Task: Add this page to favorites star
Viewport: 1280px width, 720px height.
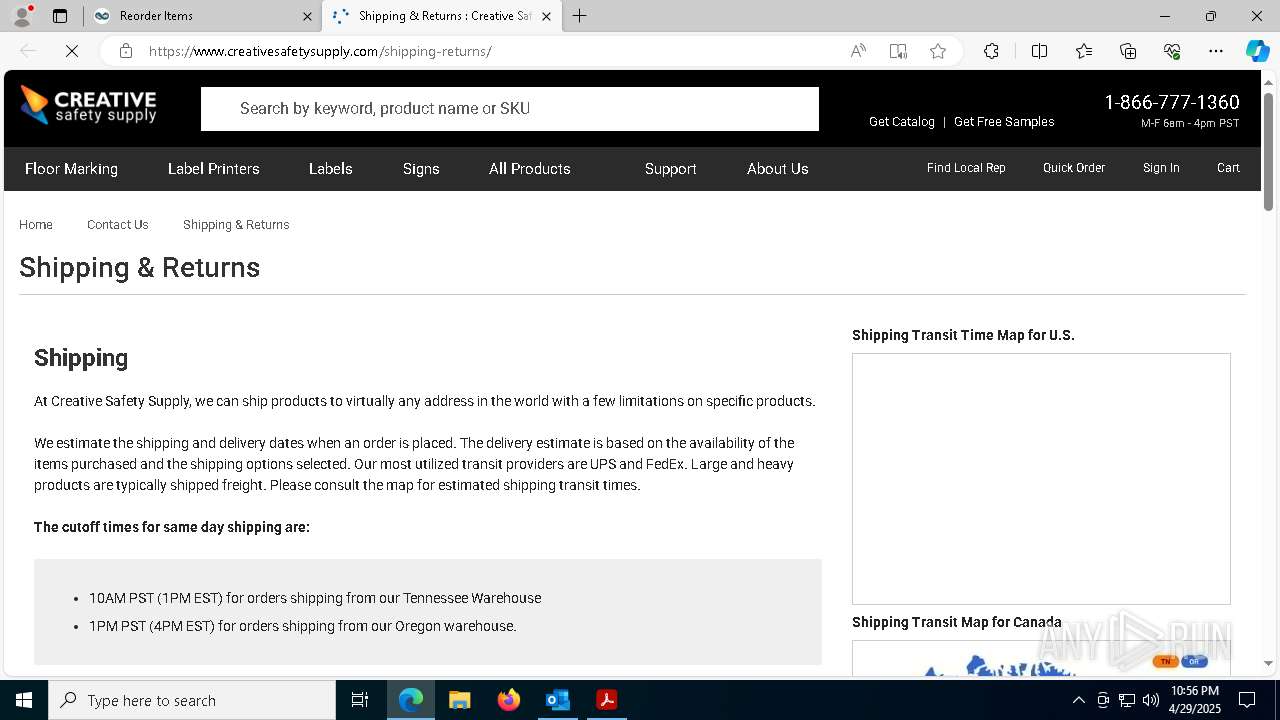Action: (x=938, y=51)
